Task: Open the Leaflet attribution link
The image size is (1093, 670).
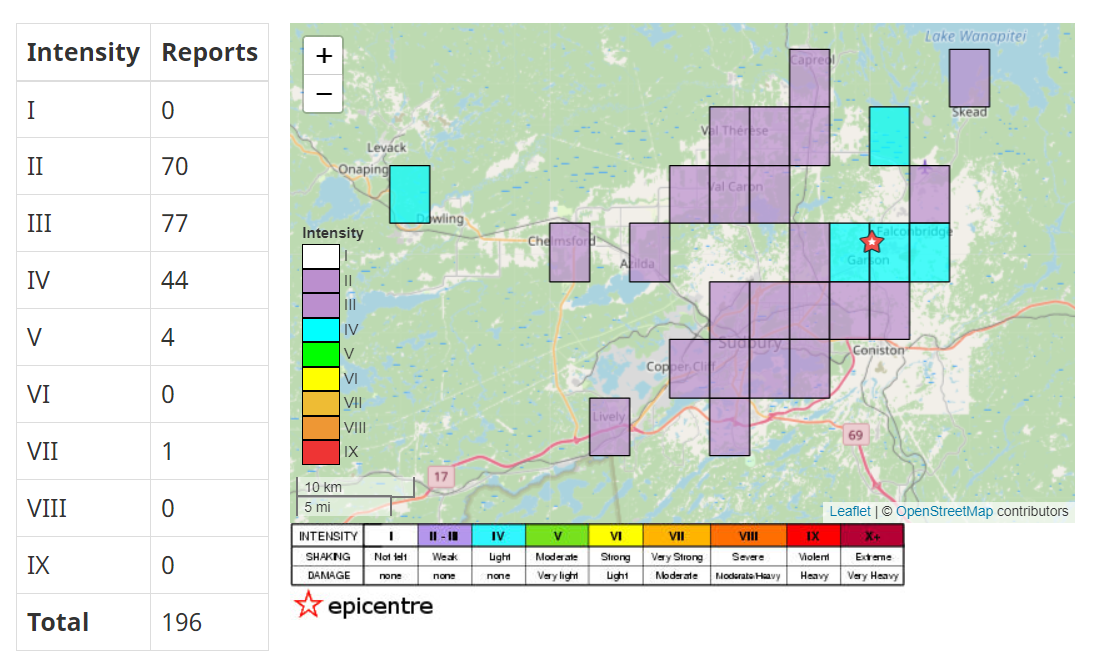Action: (851, 510)
